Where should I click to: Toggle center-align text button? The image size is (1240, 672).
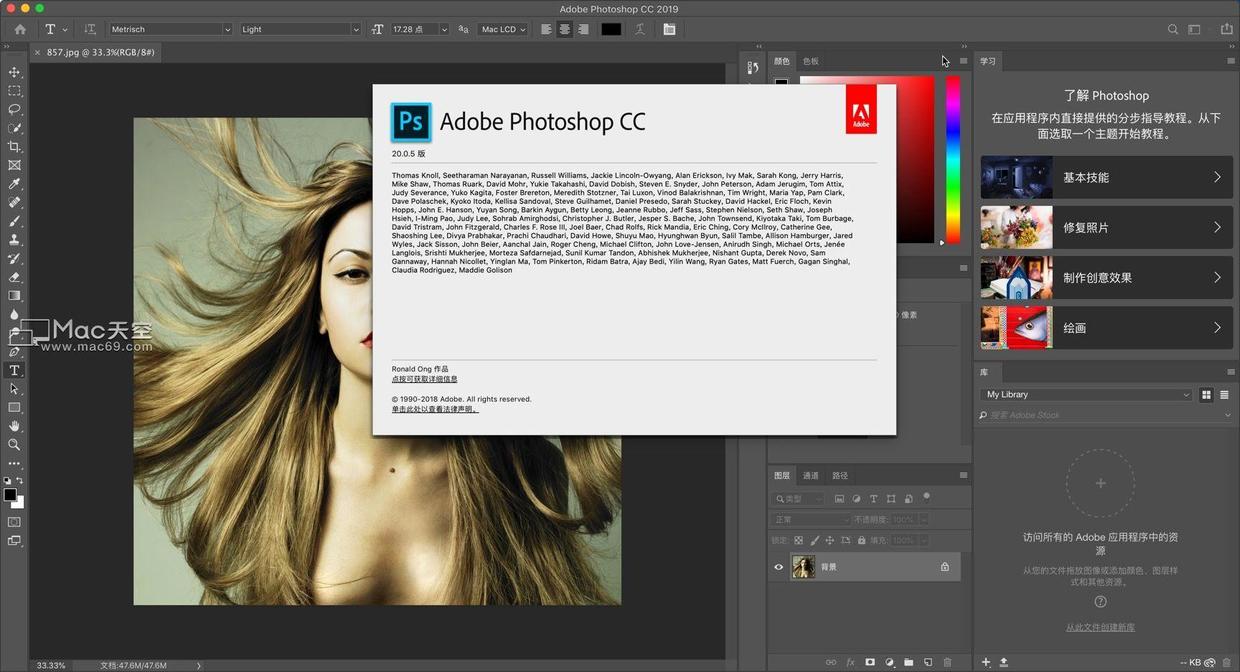(565, 29)
